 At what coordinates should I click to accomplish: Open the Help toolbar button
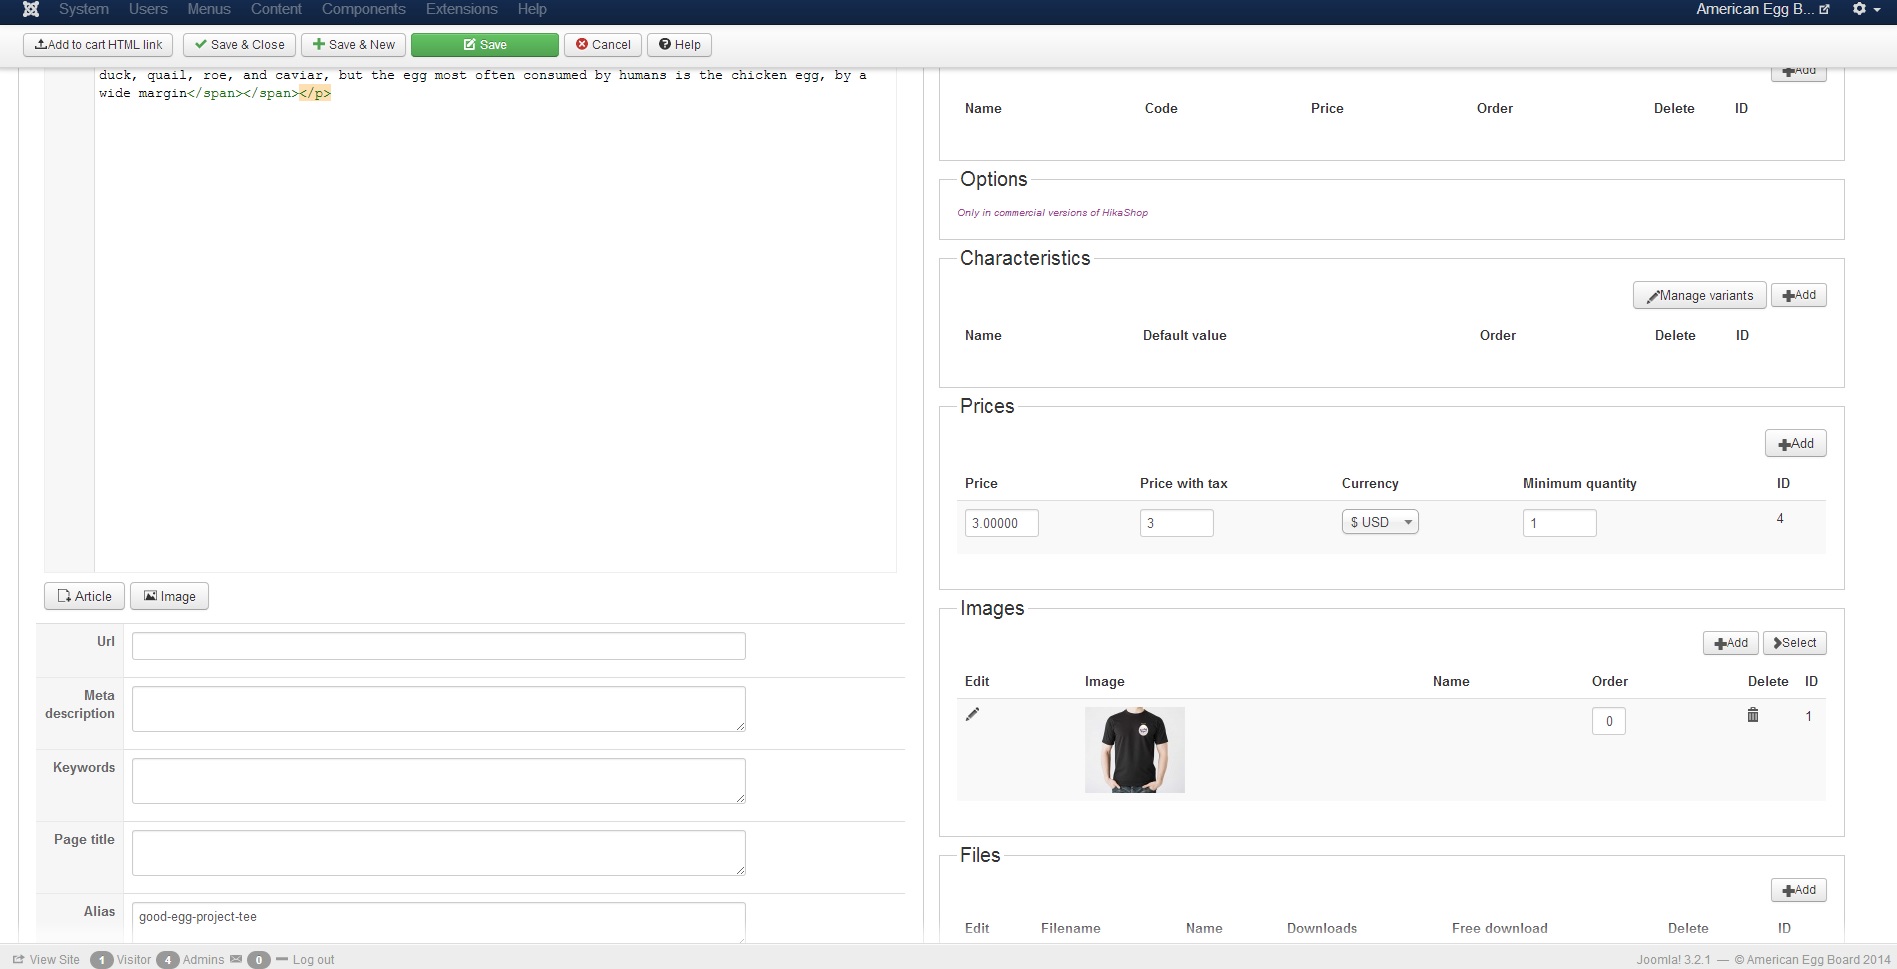(x=680, y=45)
